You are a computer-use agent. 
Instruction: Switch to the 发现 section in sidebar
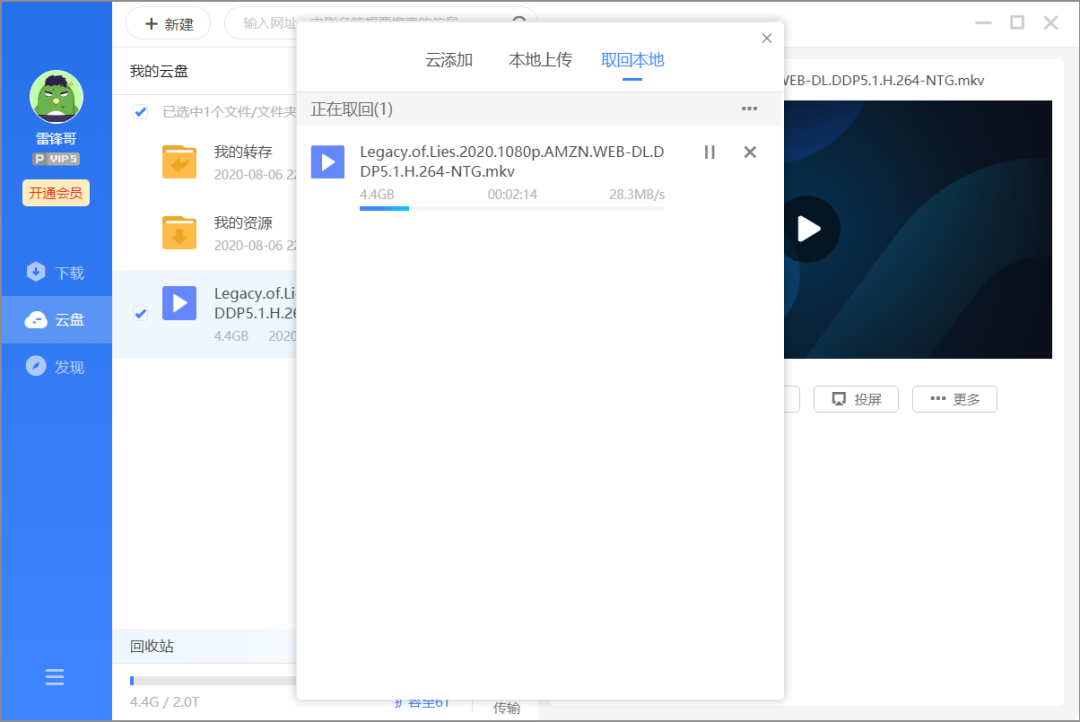[55, 366]
